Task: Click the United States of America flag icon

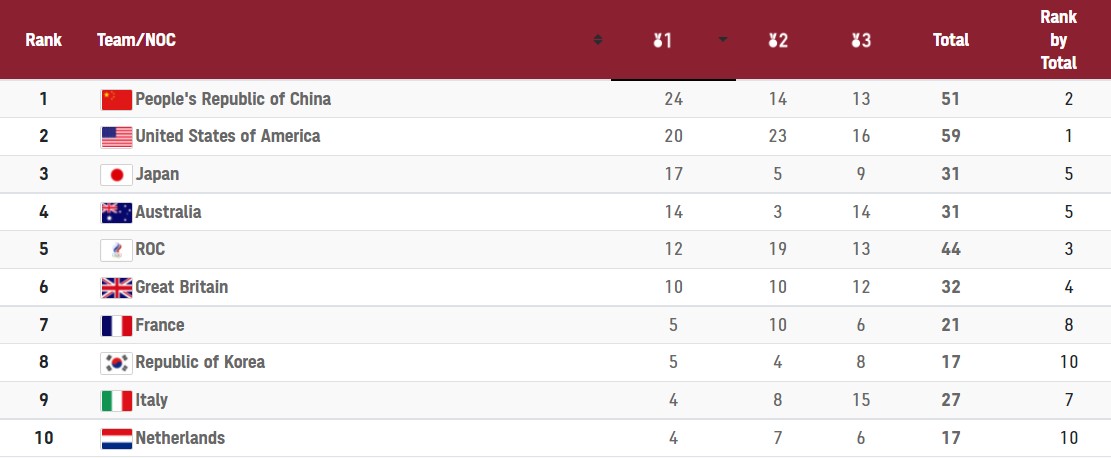Action: [117, 137]
